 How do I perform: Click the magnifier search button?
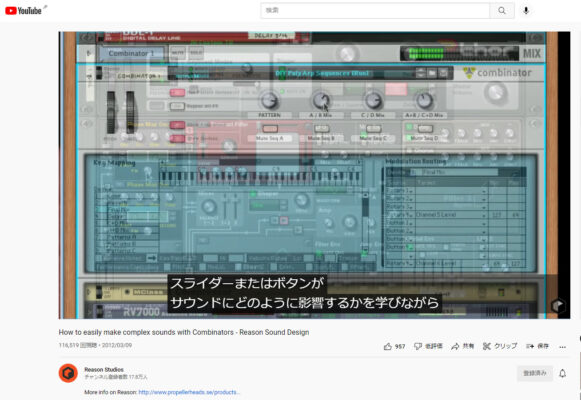click(x=502, y=10)
